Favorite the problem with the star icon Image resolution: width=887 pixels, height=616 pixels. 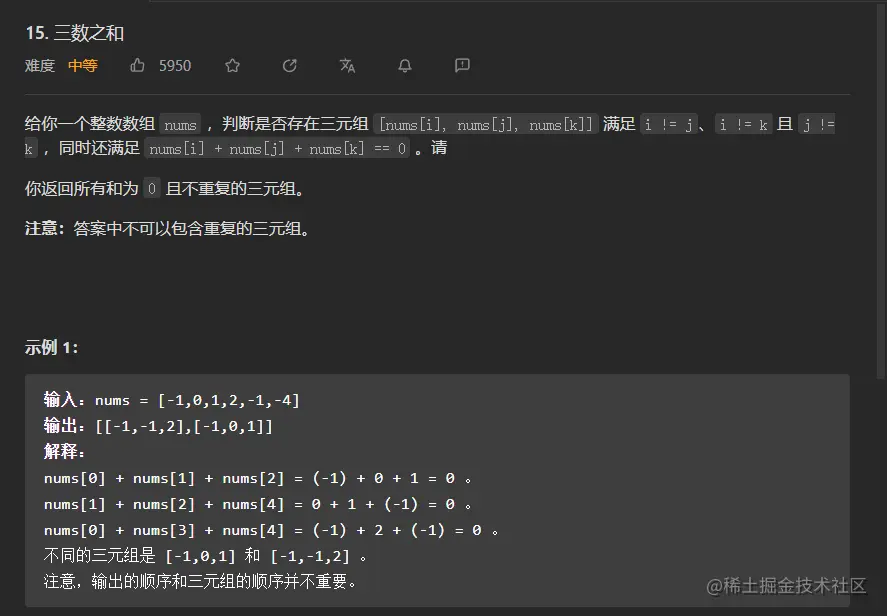point(232,65)
